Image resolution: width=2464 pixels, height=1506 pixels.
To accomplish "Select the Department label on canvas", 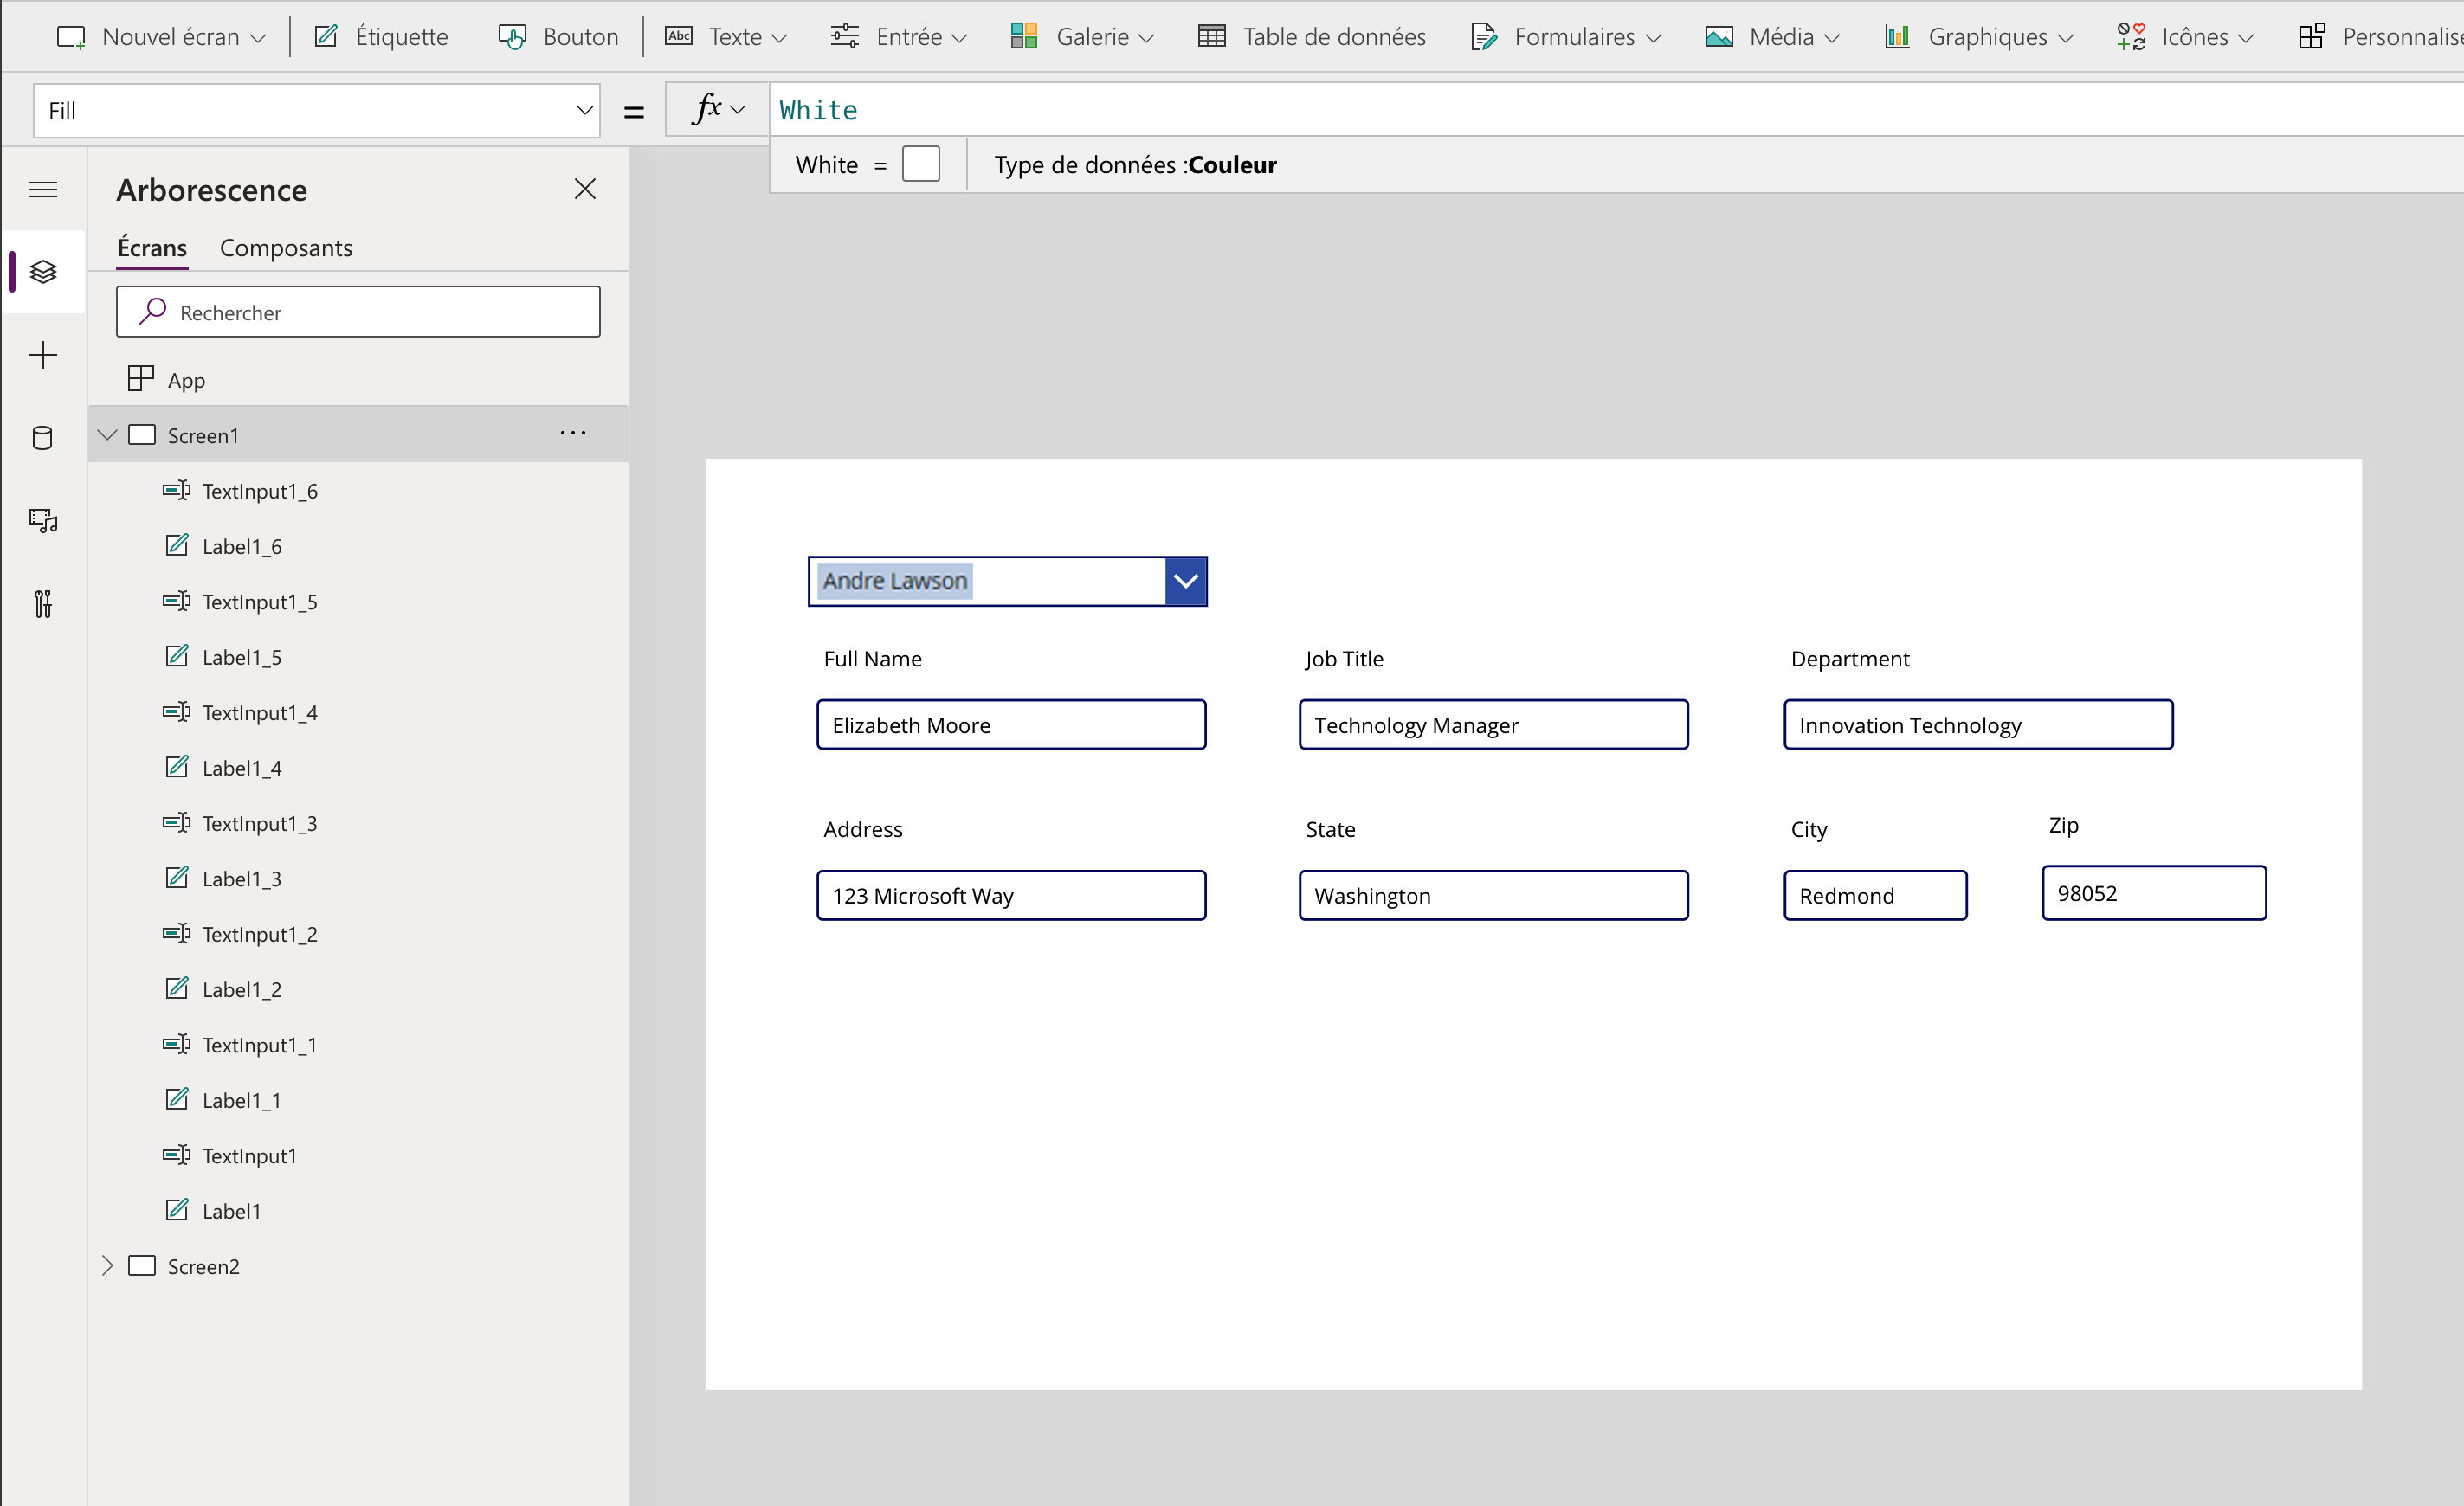I will pos(1850,659).
